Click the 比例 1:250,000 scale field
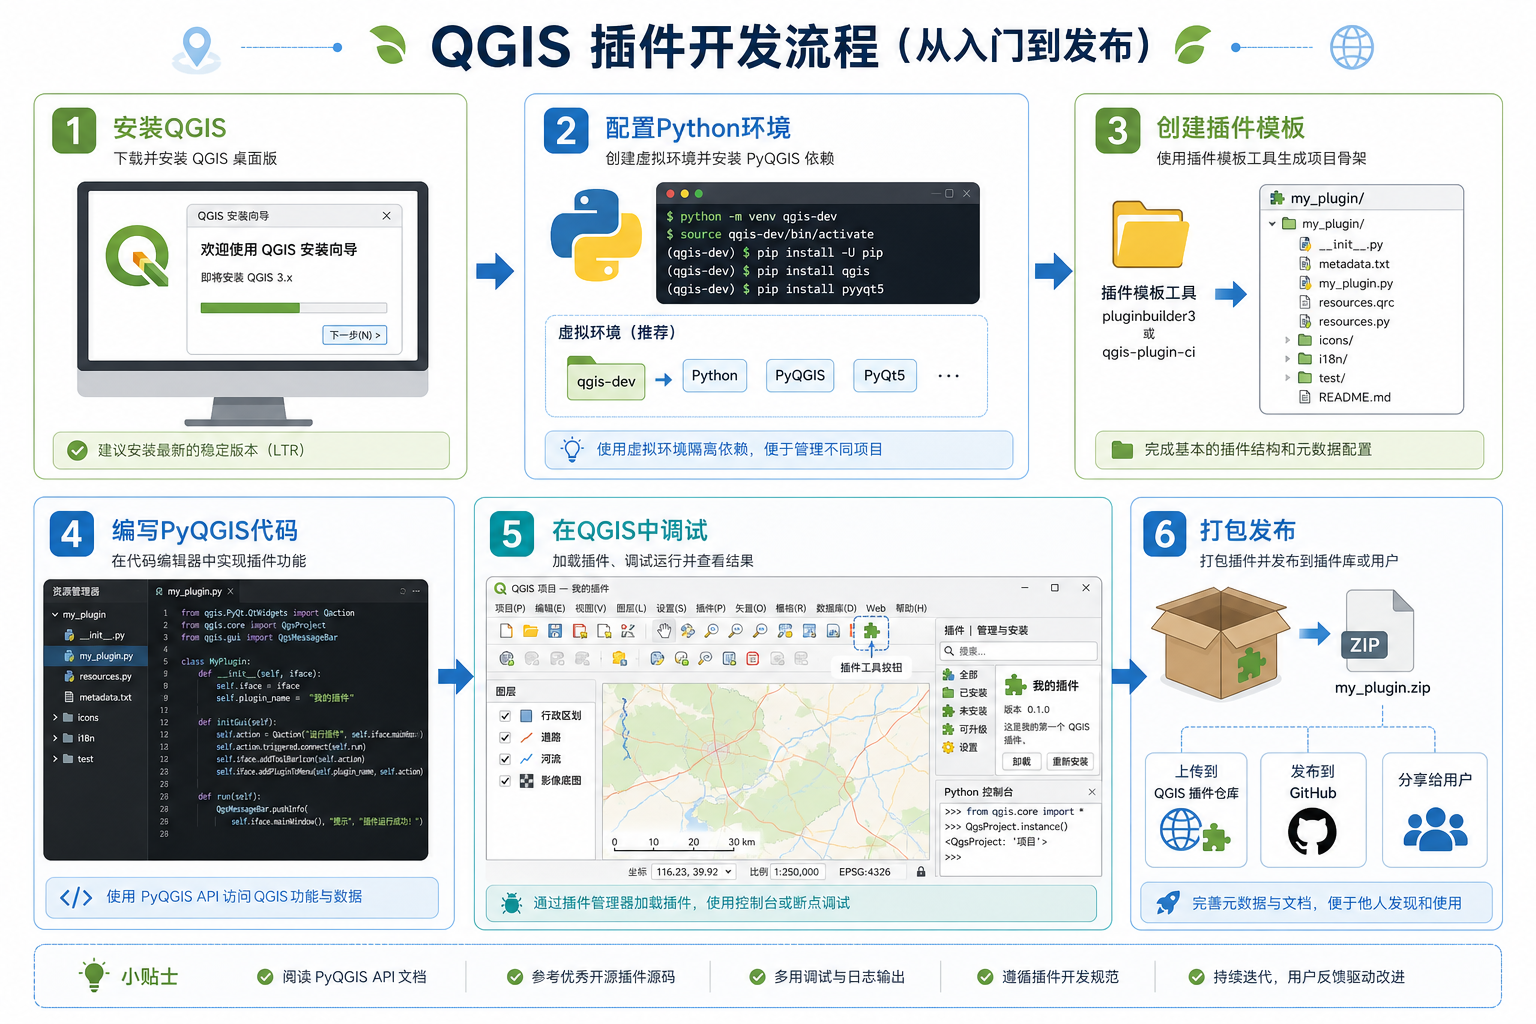Image resolution: width=1536 pixels, height=1024 pixels. tap(797, 872)
